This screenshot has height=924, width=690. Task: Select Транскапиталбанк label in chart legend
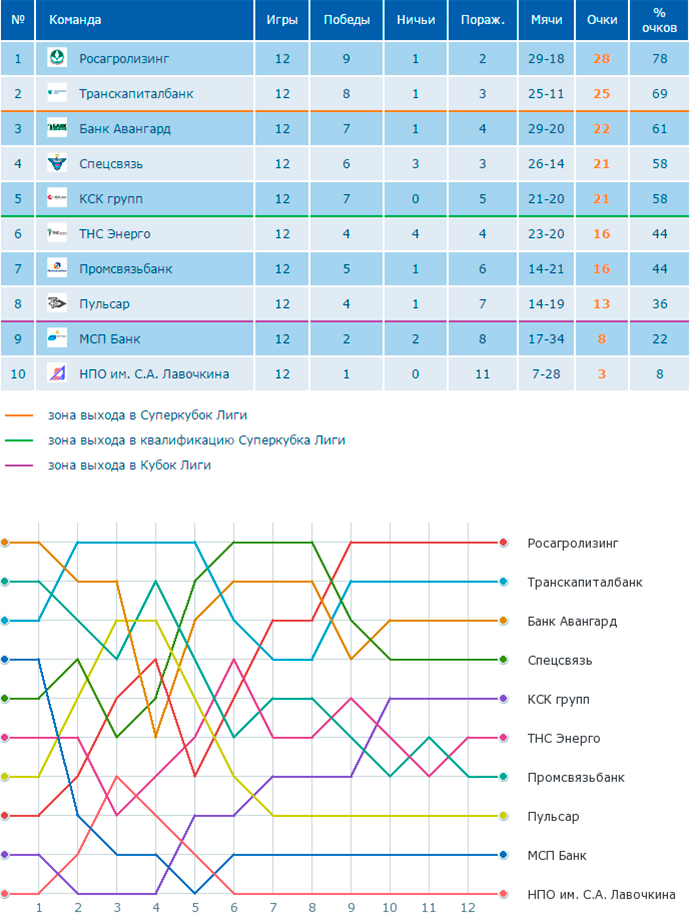coord(585,583)
